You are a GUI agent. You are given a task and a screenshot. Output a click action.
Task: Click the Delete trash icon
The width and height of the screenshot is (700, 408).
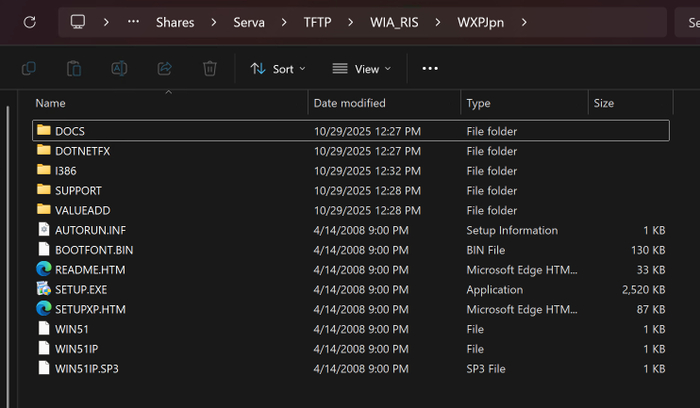[209, 68]
